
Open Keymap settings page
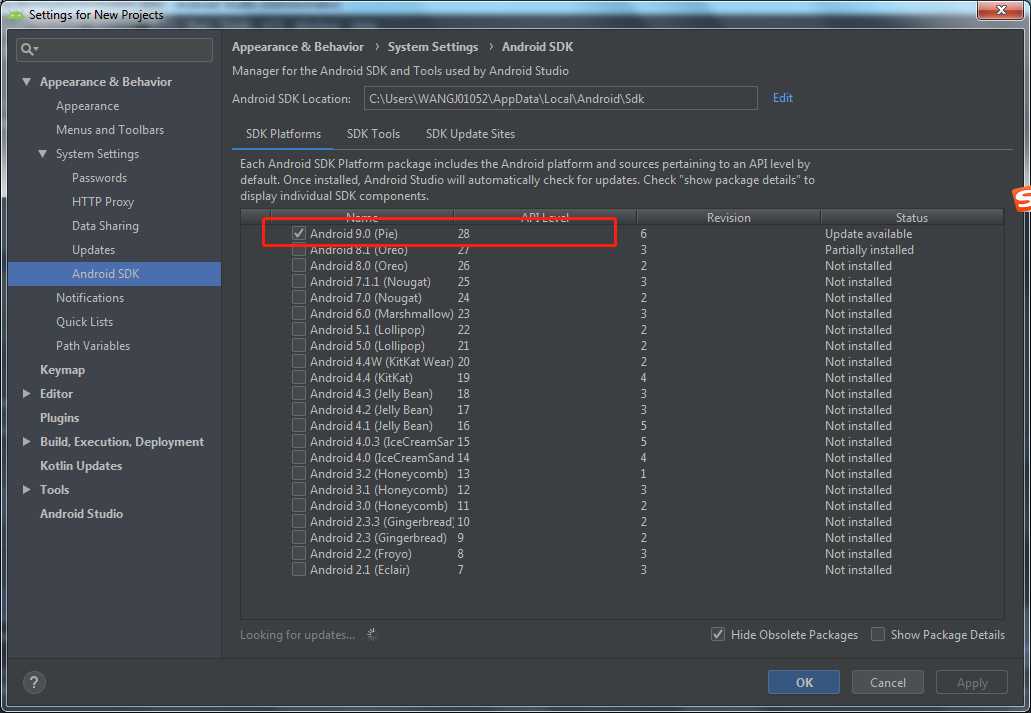tap(62, 370)
